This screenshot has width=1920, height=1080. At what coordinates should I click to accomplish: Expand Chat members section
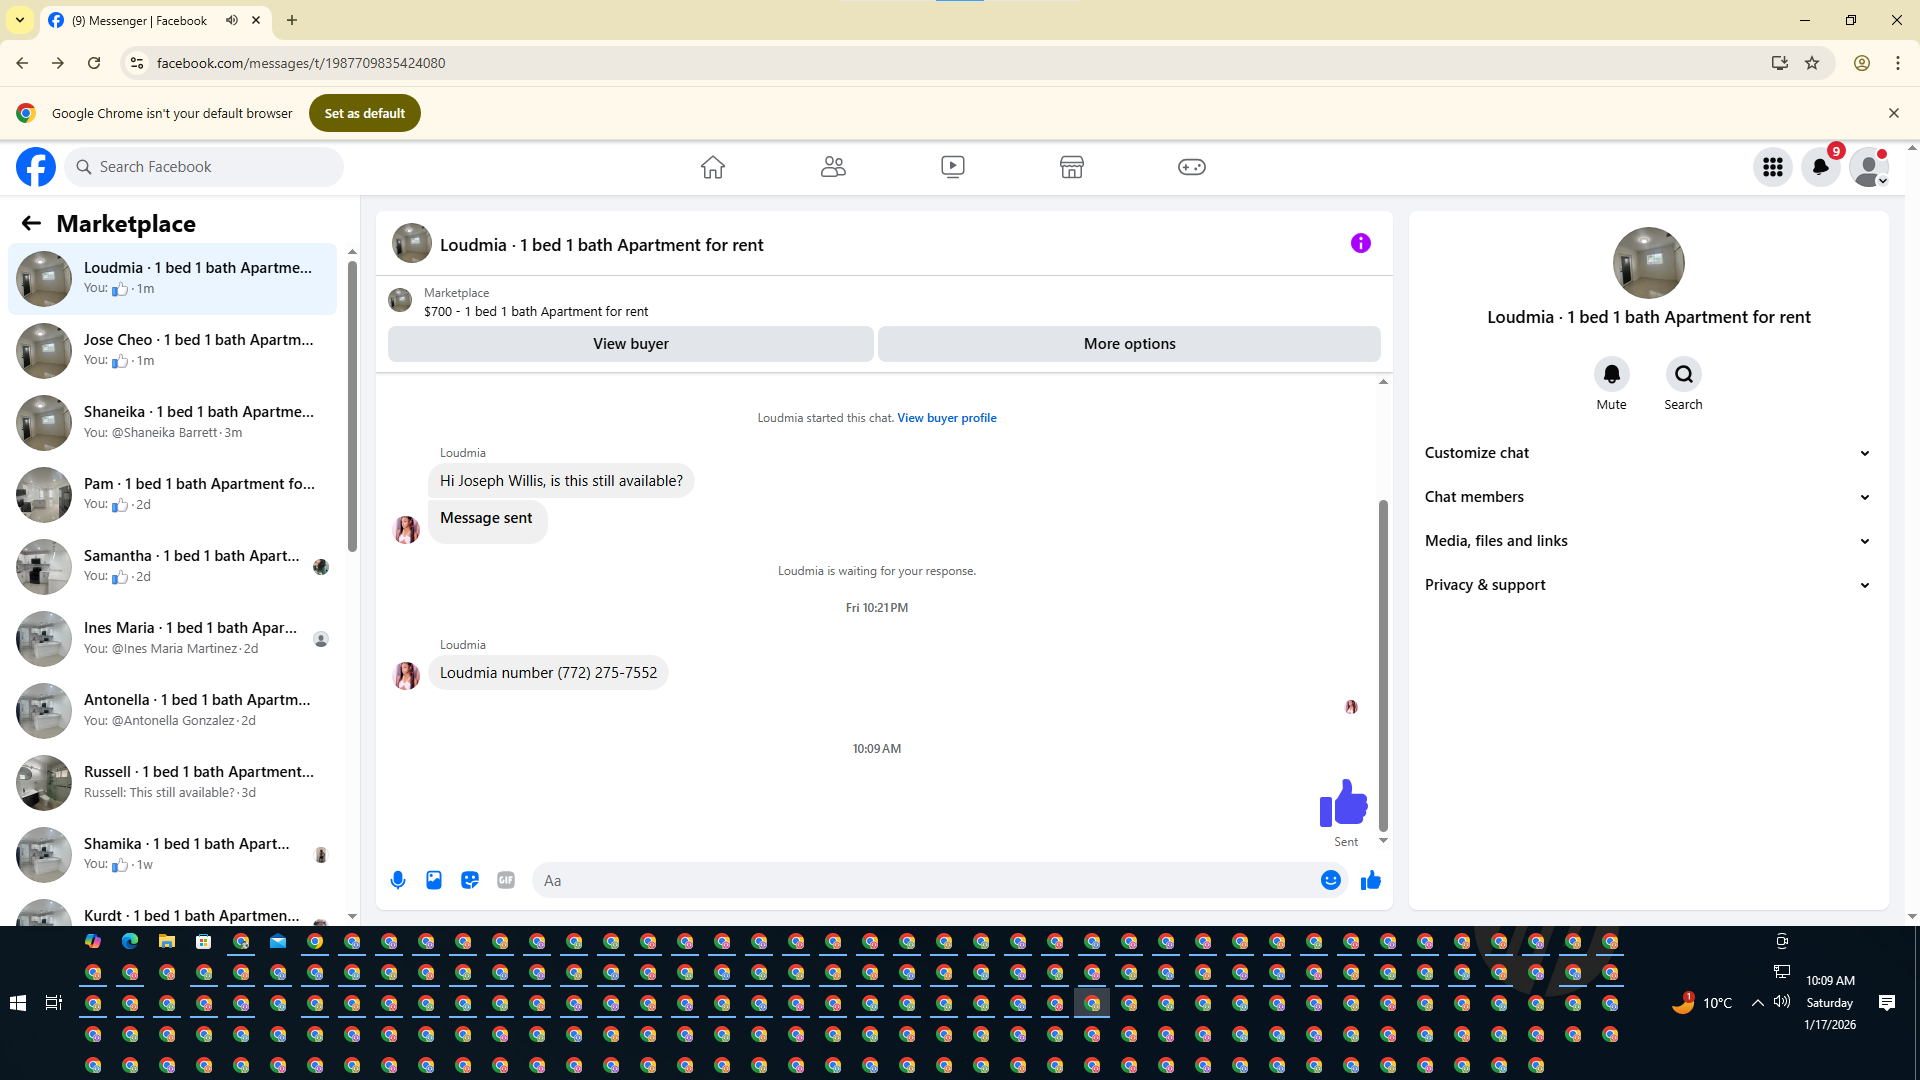(x=1648, y=497)
